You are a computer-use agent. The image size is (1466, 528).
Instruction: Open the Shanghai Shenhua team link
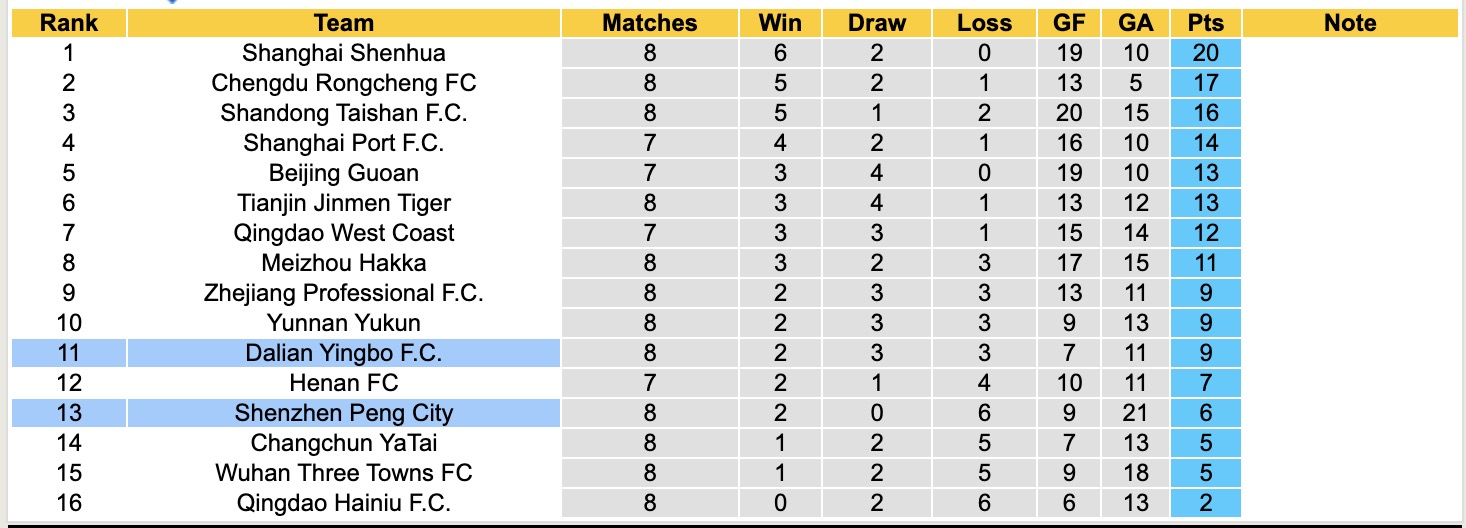tap(343, 53)
